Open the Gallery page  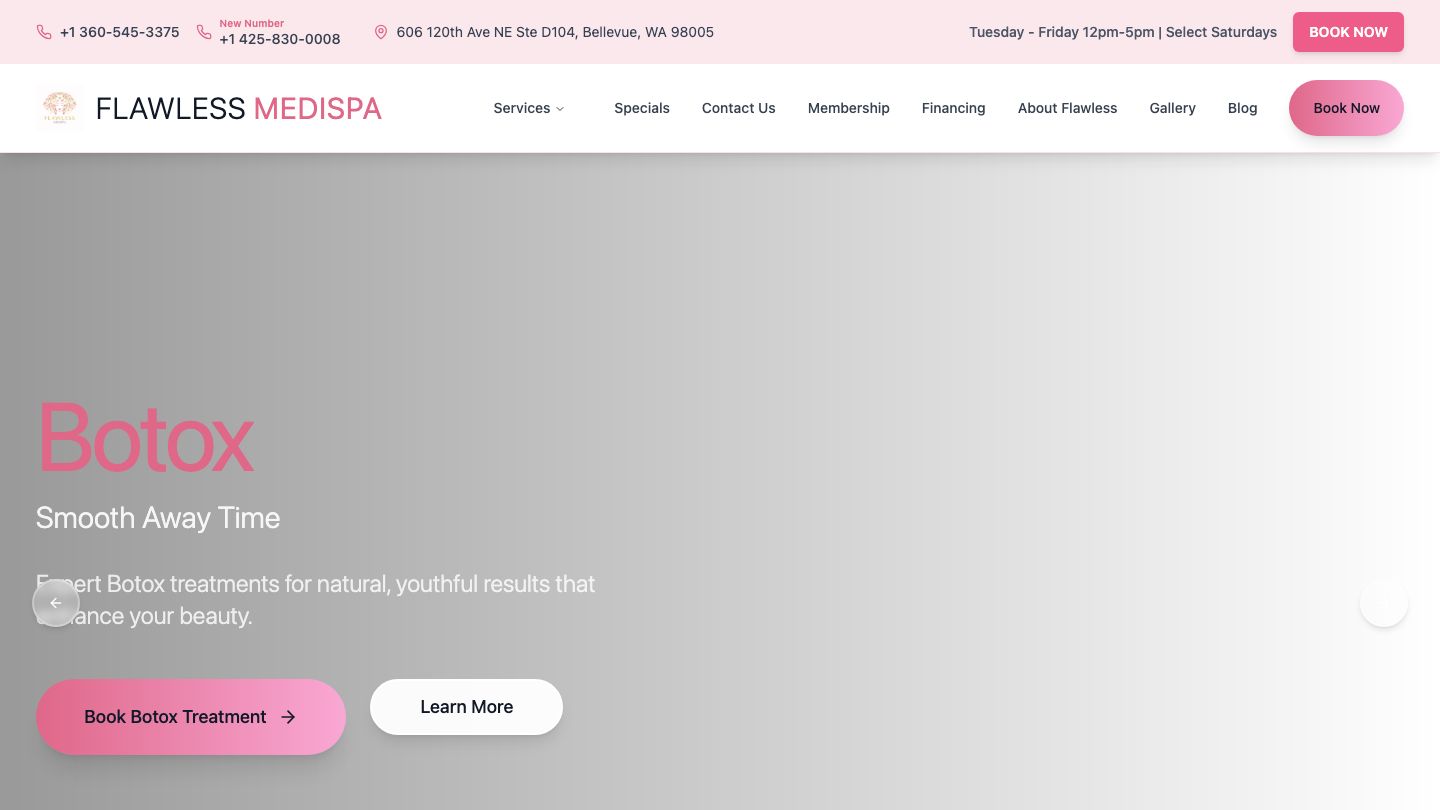pos(1172,108)
